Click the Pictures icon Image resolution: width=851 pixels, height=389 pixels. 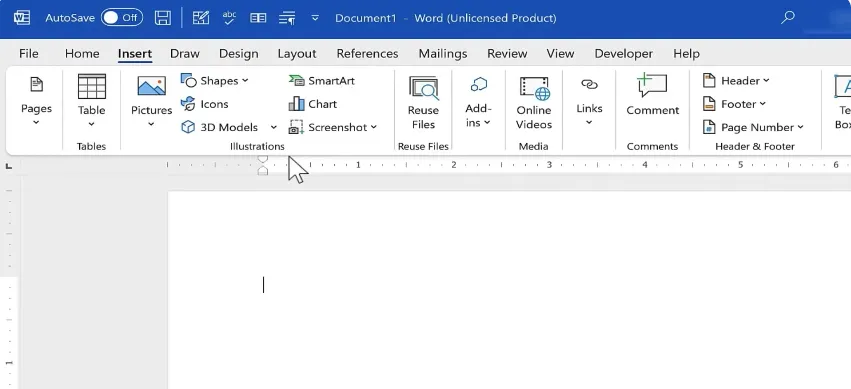coord(151,87)
